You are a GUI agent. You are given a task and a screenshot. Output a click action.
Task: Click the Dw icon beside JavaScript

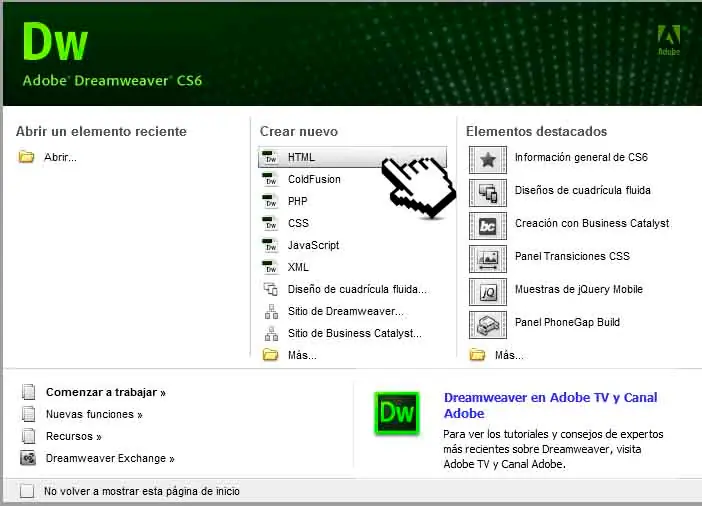tap(270, 245)
